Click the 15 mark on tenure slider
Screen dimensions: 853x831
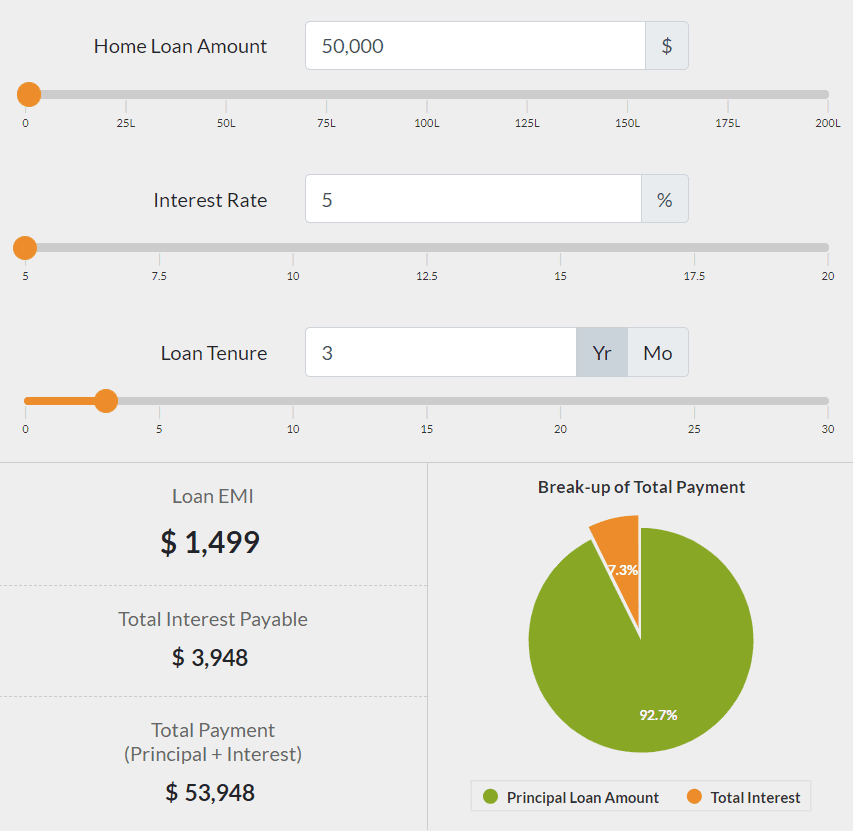click(x=426, y=428)
